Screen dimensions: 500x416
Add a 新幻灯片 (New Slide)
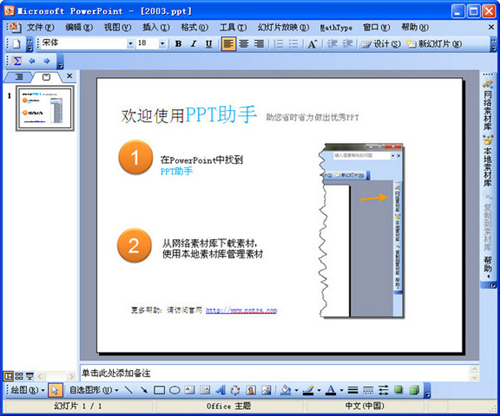tap(435, 44)
